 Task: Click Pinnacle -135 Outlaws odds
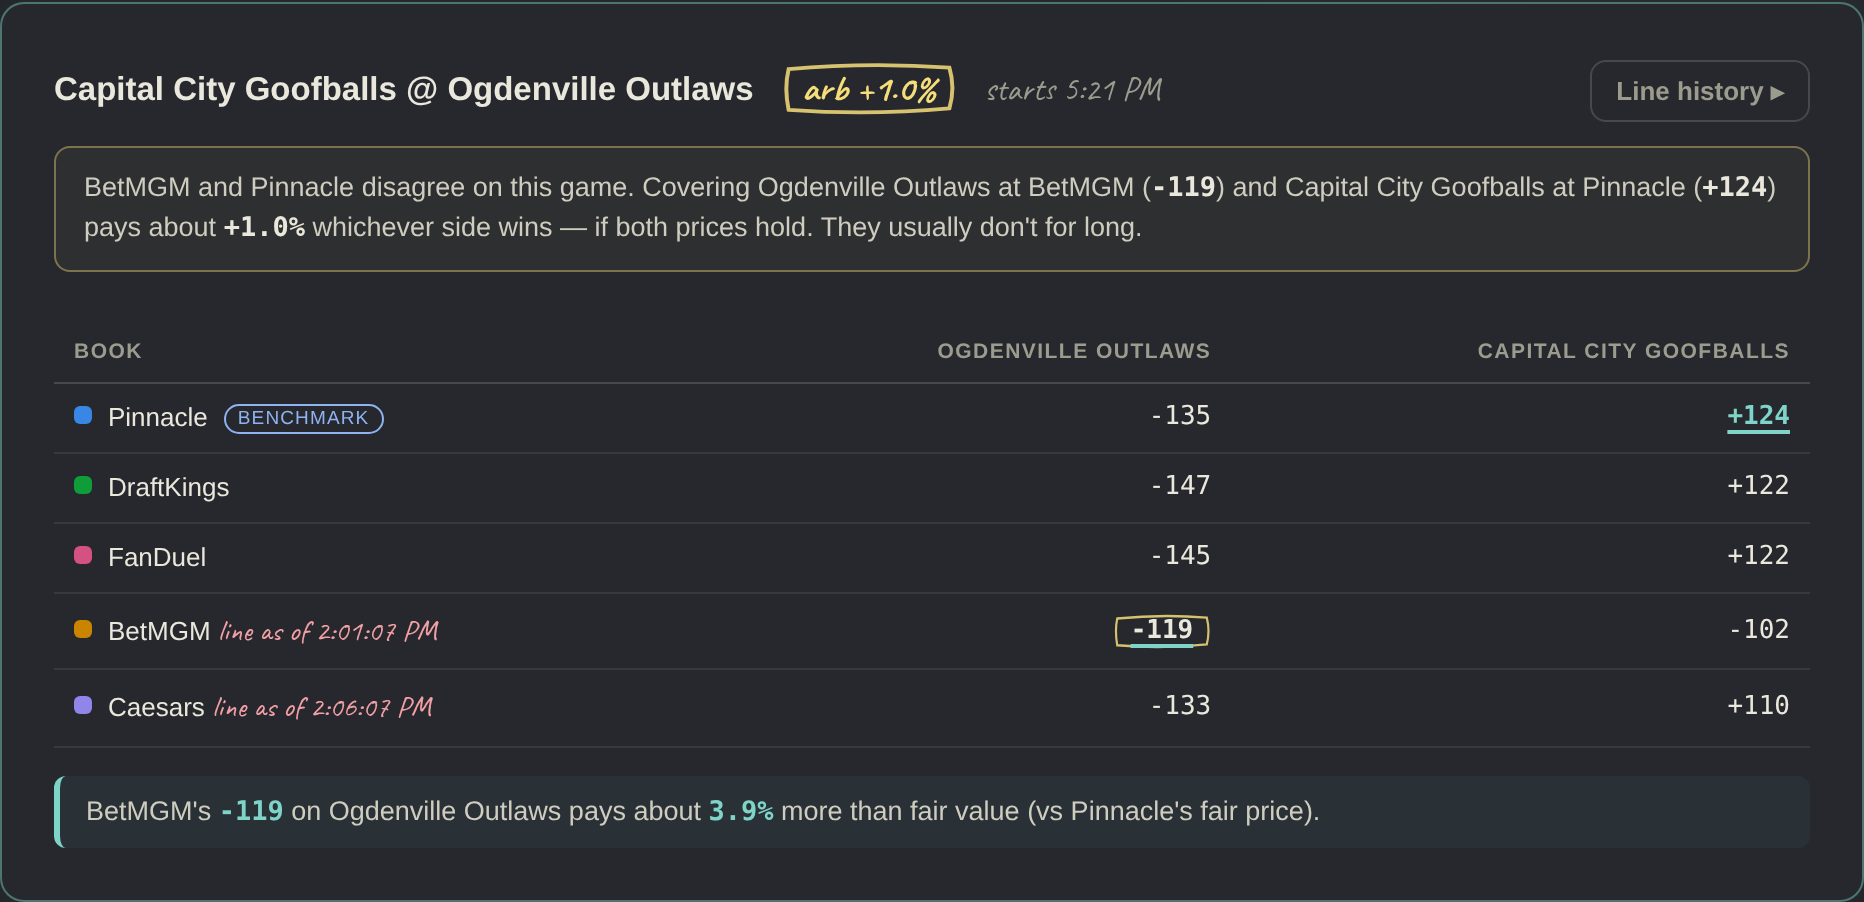tap(1180, 416)
